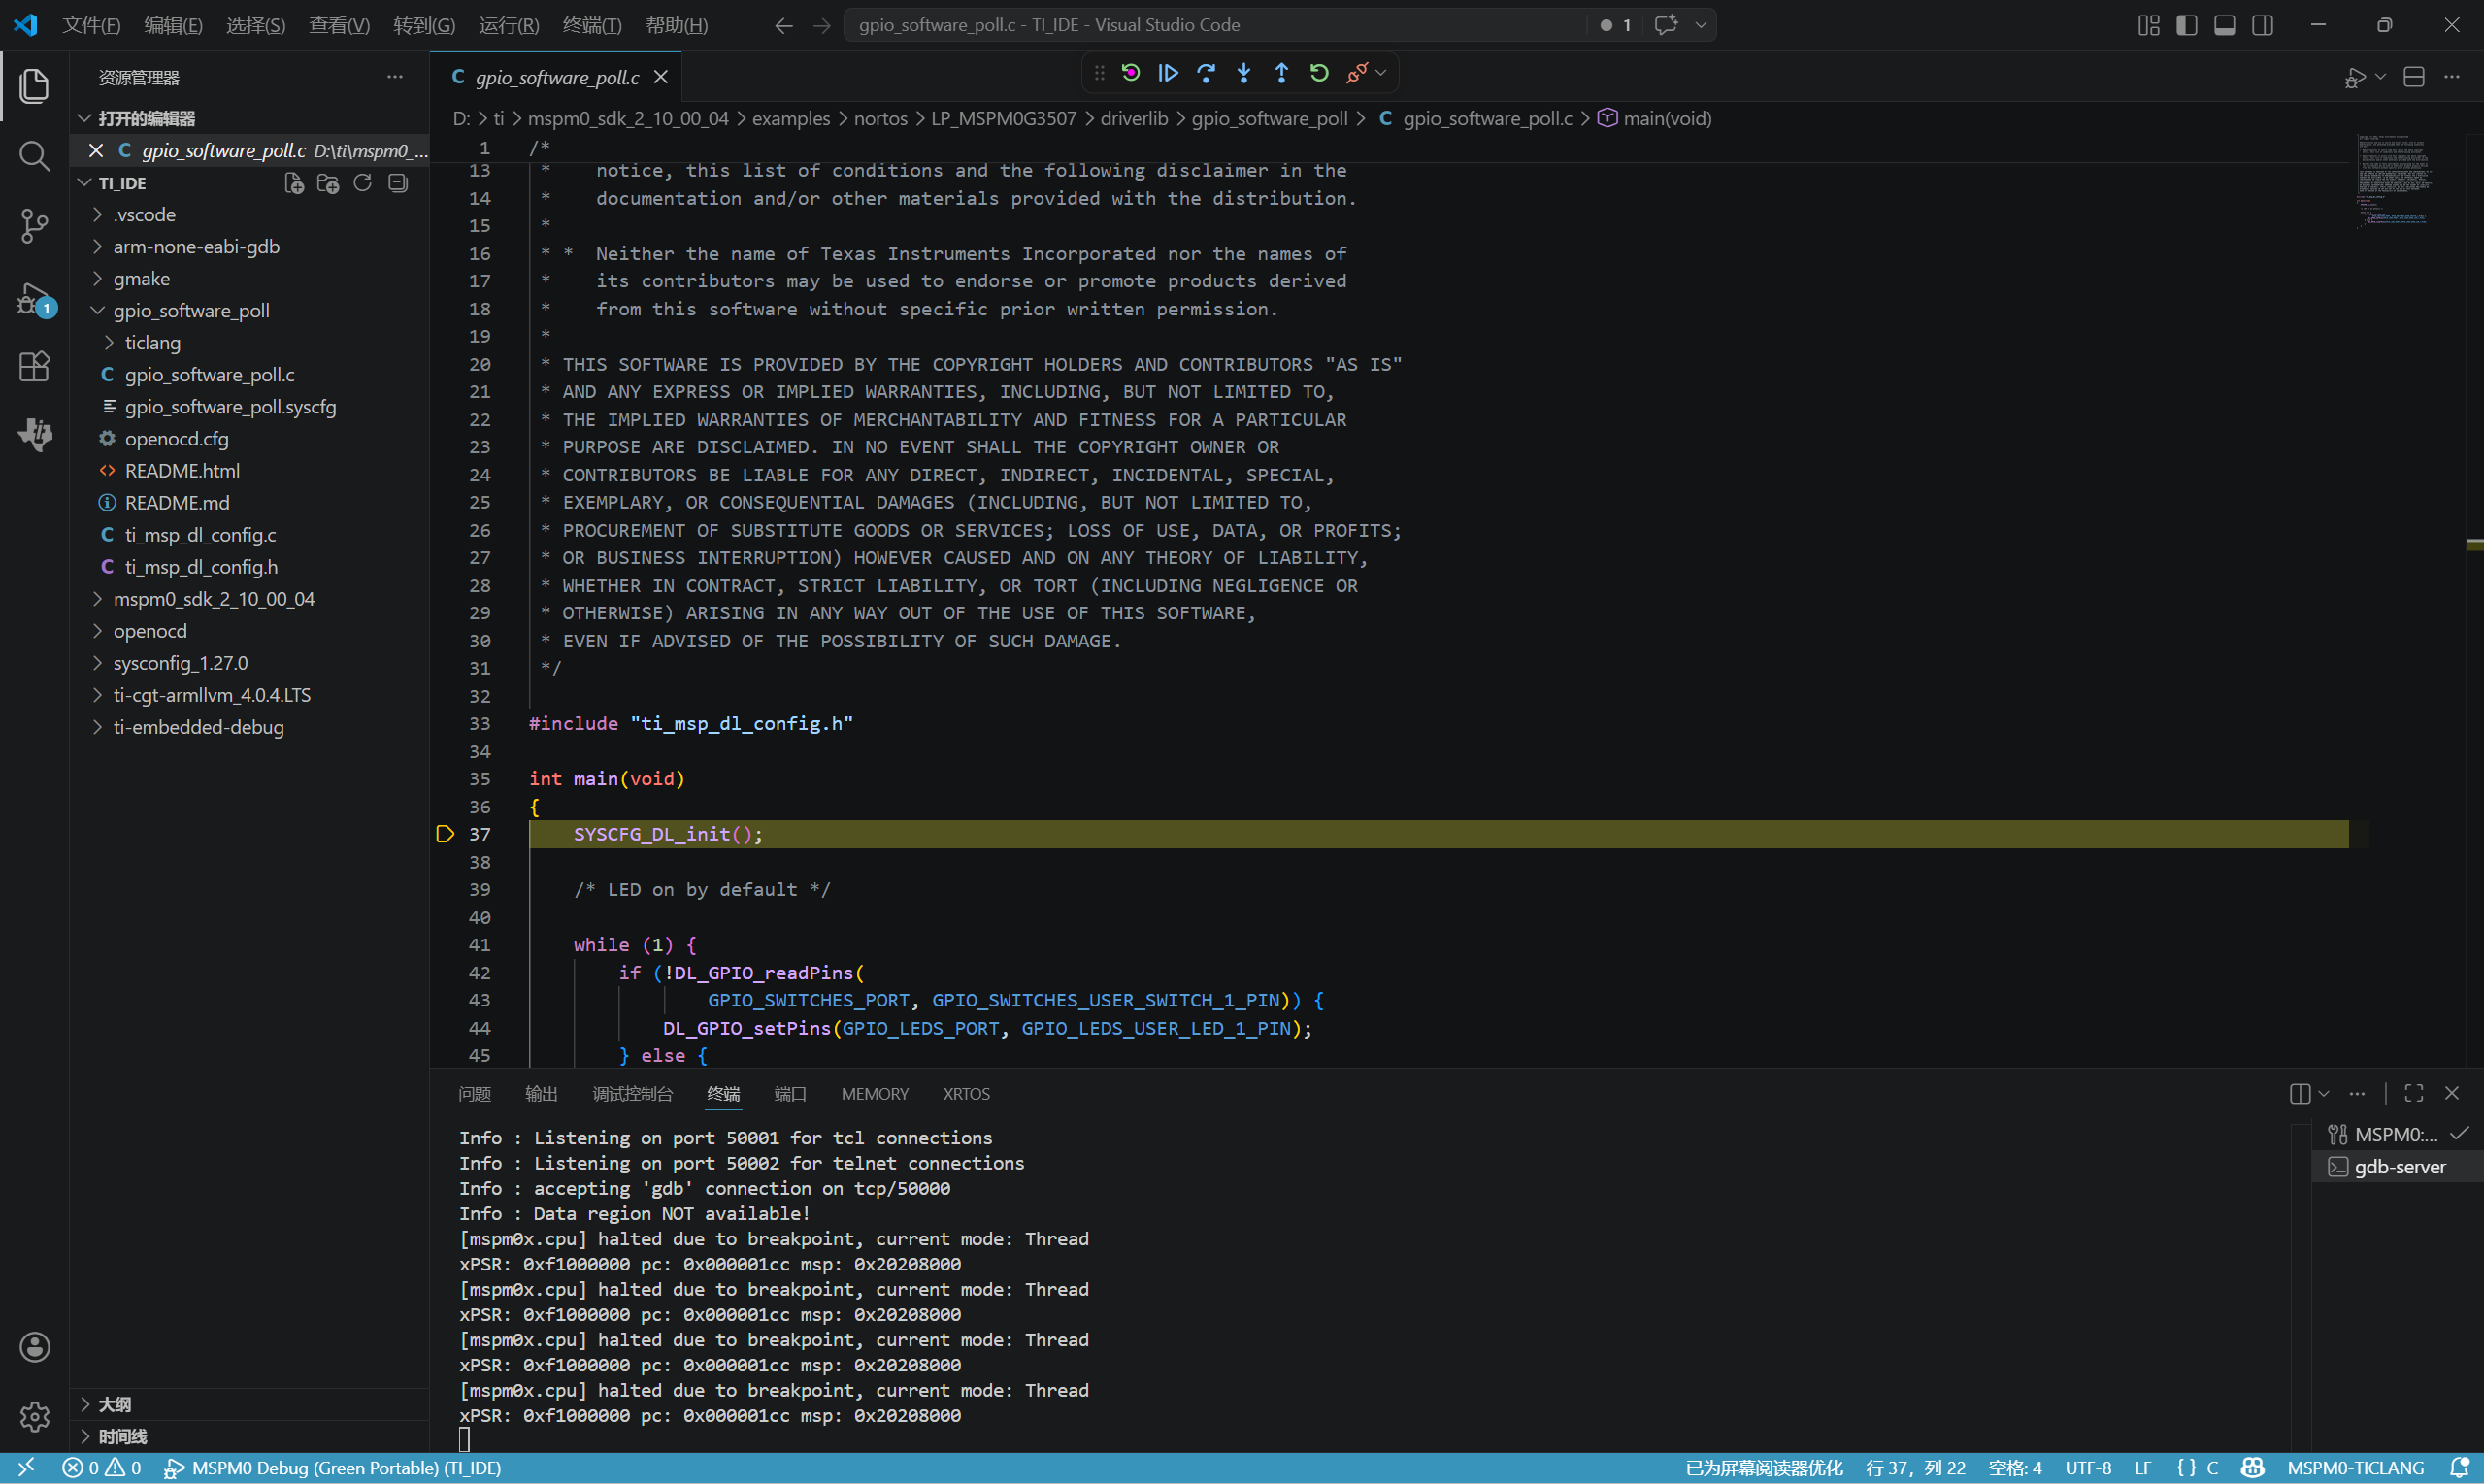Click Step Into in the debug toolbar
The width and height of the screenshot is (2484, 1484).
point(1244,73)
